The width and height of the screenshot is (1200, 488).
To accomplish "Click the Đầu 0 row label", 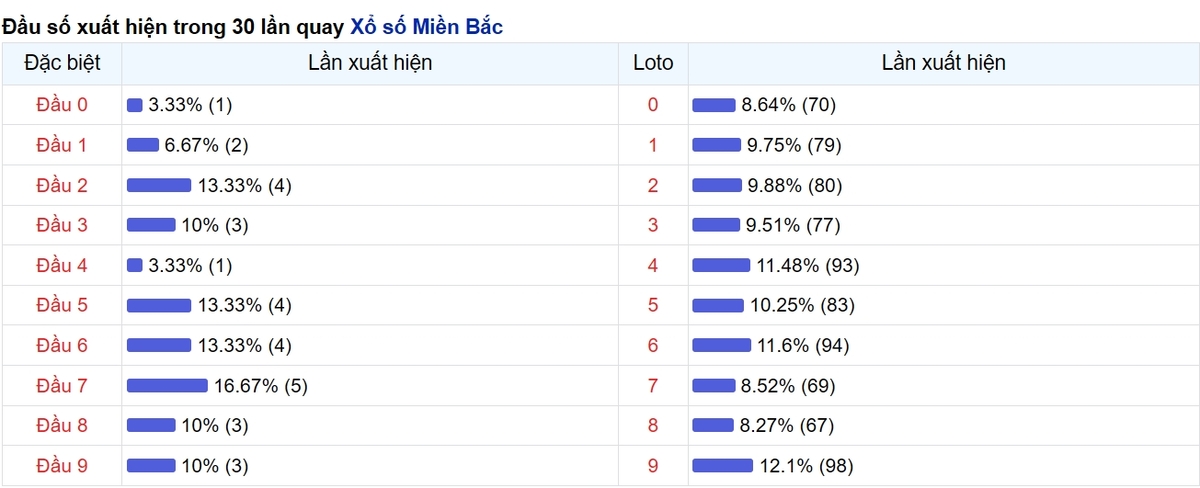I will 62,105.
